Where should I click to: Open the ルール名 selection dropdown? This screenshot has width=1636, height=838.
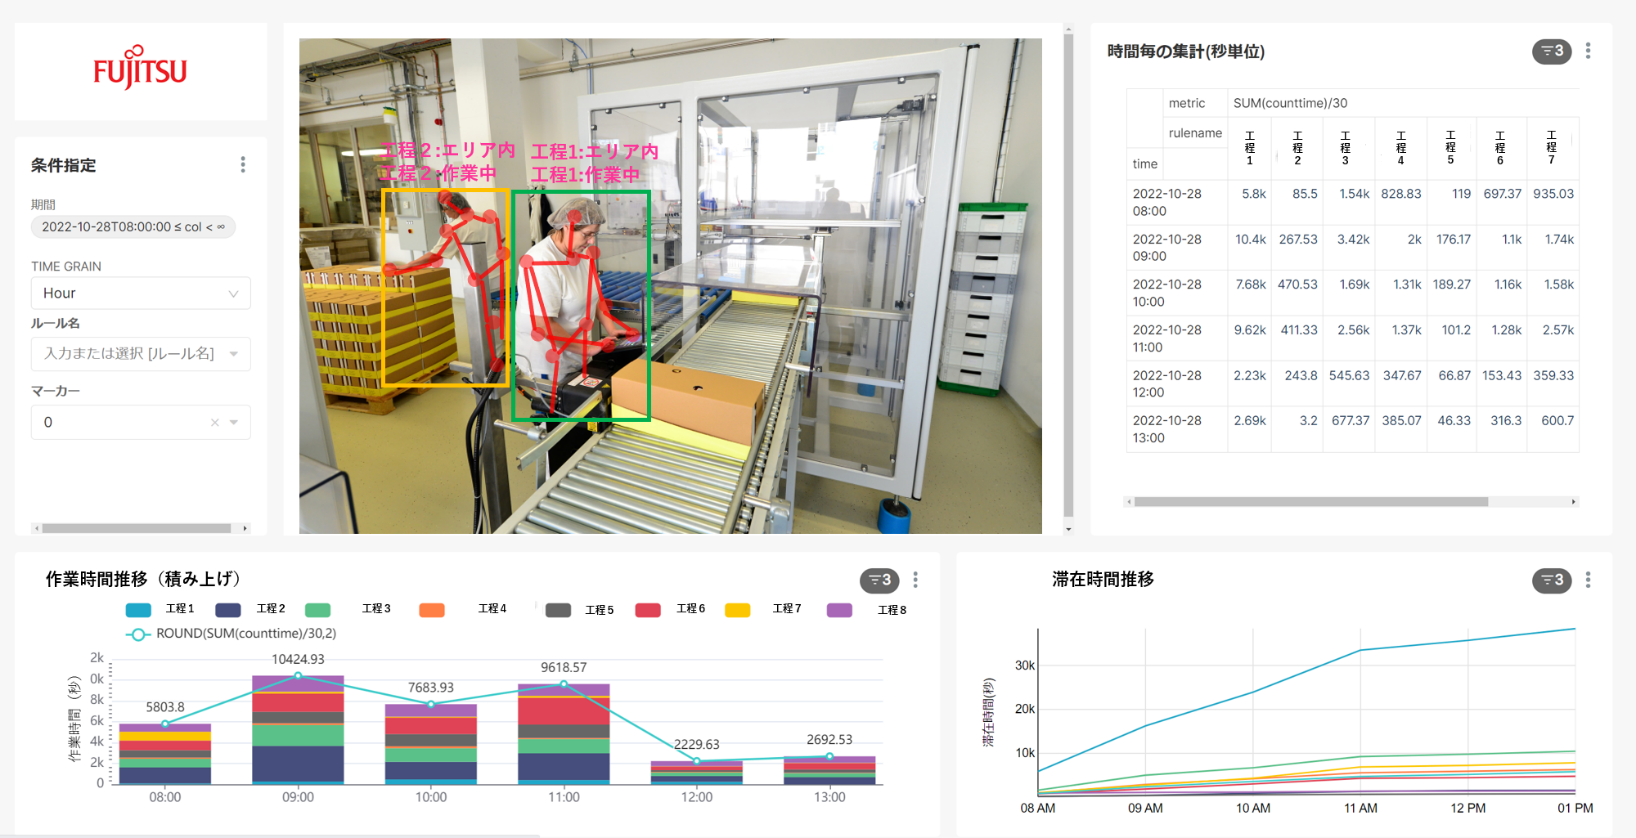(x=140, y=354)
